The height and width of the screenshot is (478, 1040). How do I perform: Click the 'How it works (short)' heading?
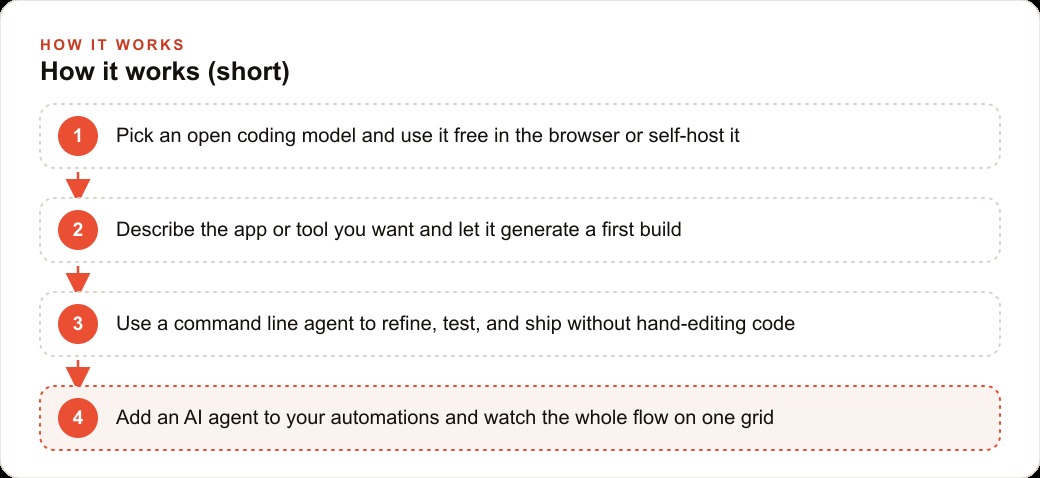click(165, 72)
